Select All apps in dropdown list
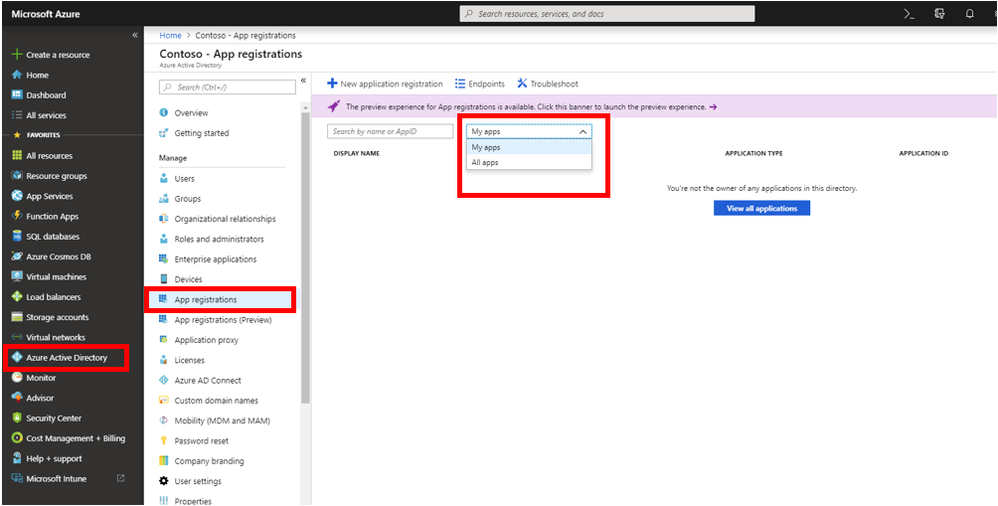The height and width of the screenshot is (506, 998). point(528,162)
